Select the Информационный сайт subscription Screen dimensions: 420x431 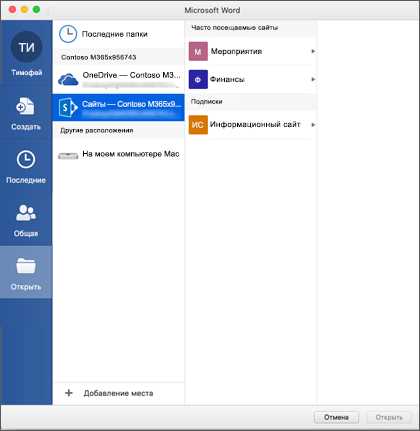pyautogui.click(x=252, y=125)
